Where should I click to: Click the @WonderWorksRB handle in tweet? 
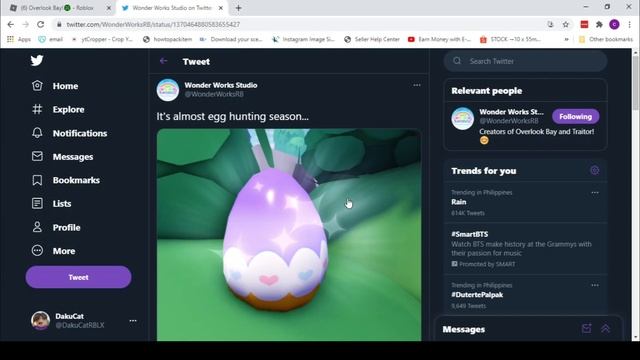214,94
